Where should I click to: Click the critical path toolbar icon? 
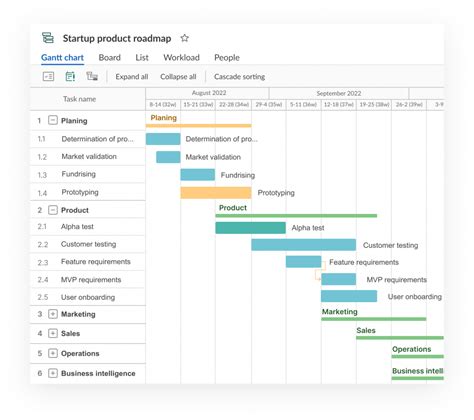point(92,76)
